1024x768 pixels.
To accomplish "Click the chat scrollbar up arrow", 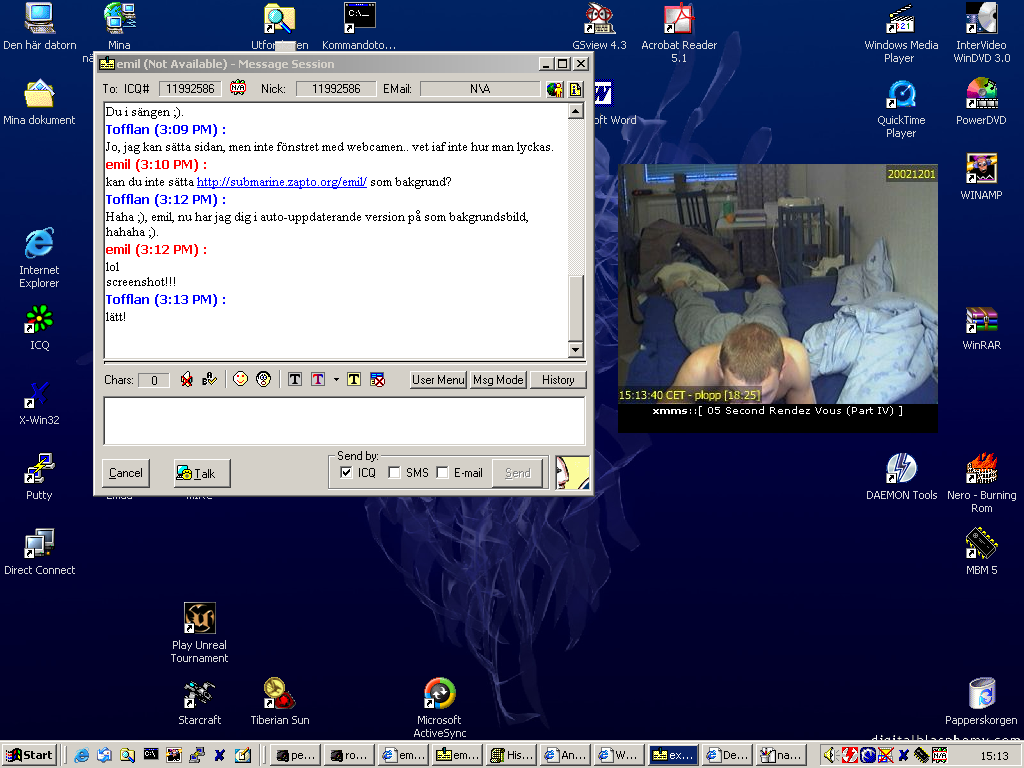I will coord(575,111).
